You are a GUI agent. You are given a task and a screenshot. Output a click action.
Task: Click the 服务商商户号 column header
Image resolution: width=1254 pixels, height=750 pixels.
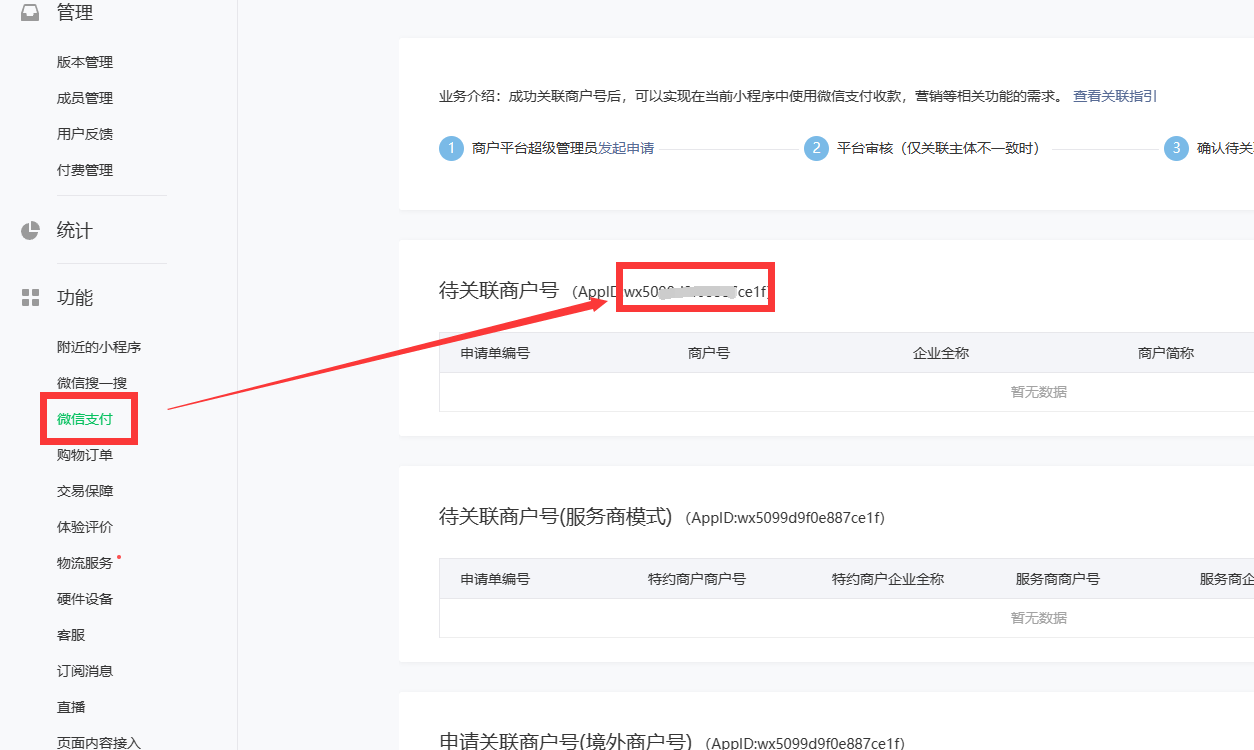point(1058,579)
